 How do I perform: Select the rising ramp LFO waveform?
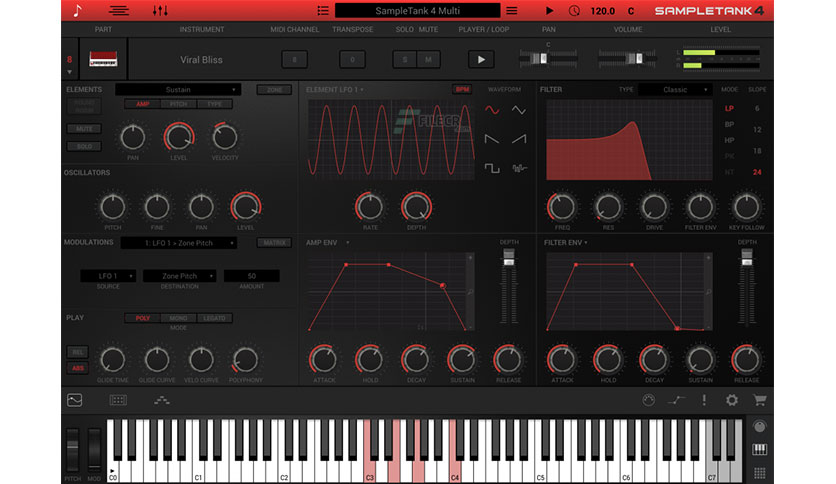click(519, 139)
